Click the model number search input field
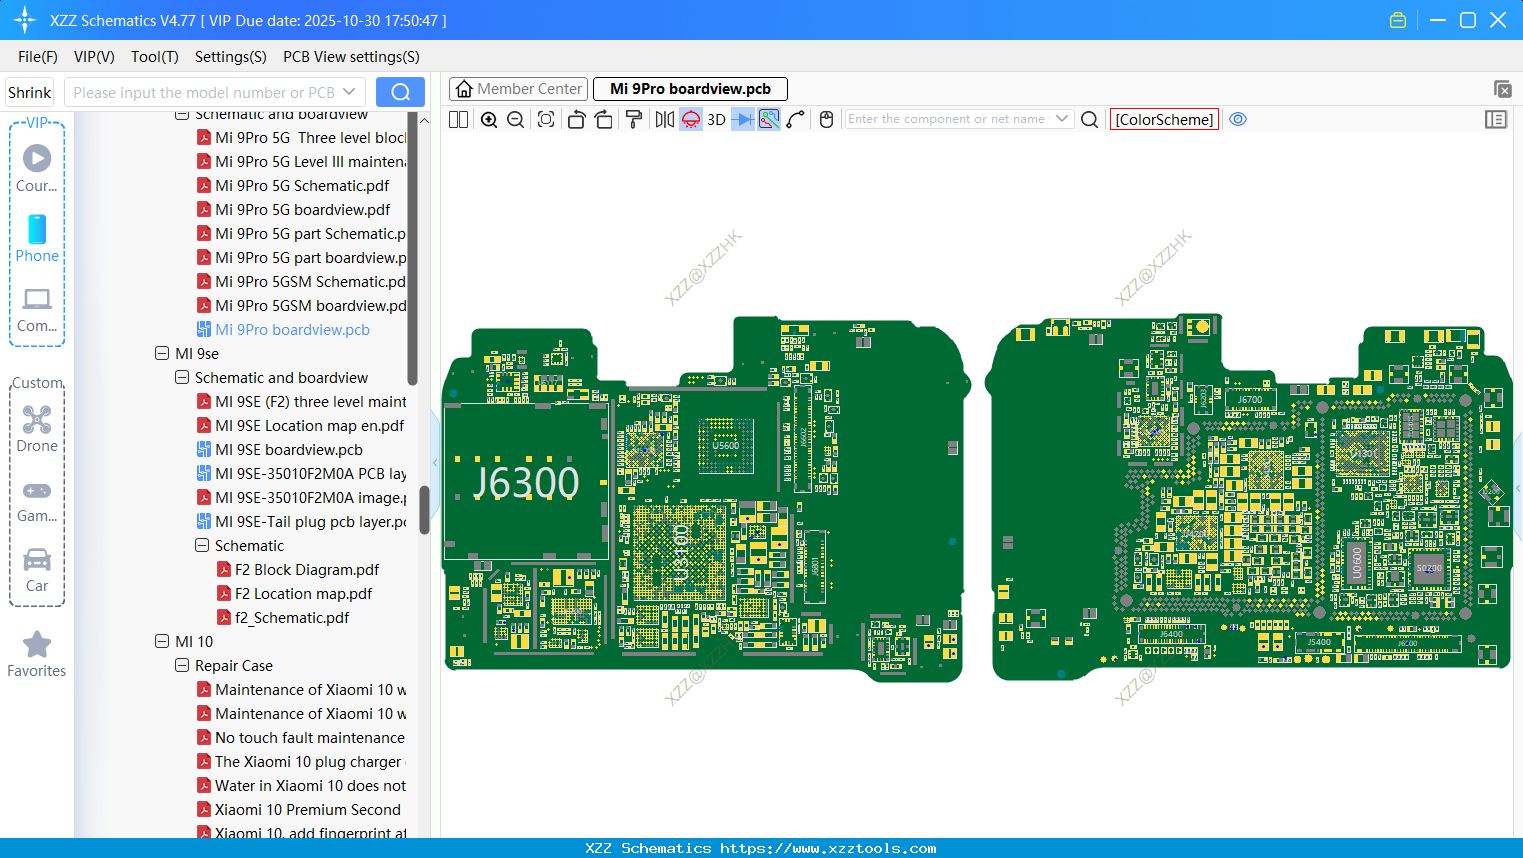Screen dimensions: 1523x858 204,93
